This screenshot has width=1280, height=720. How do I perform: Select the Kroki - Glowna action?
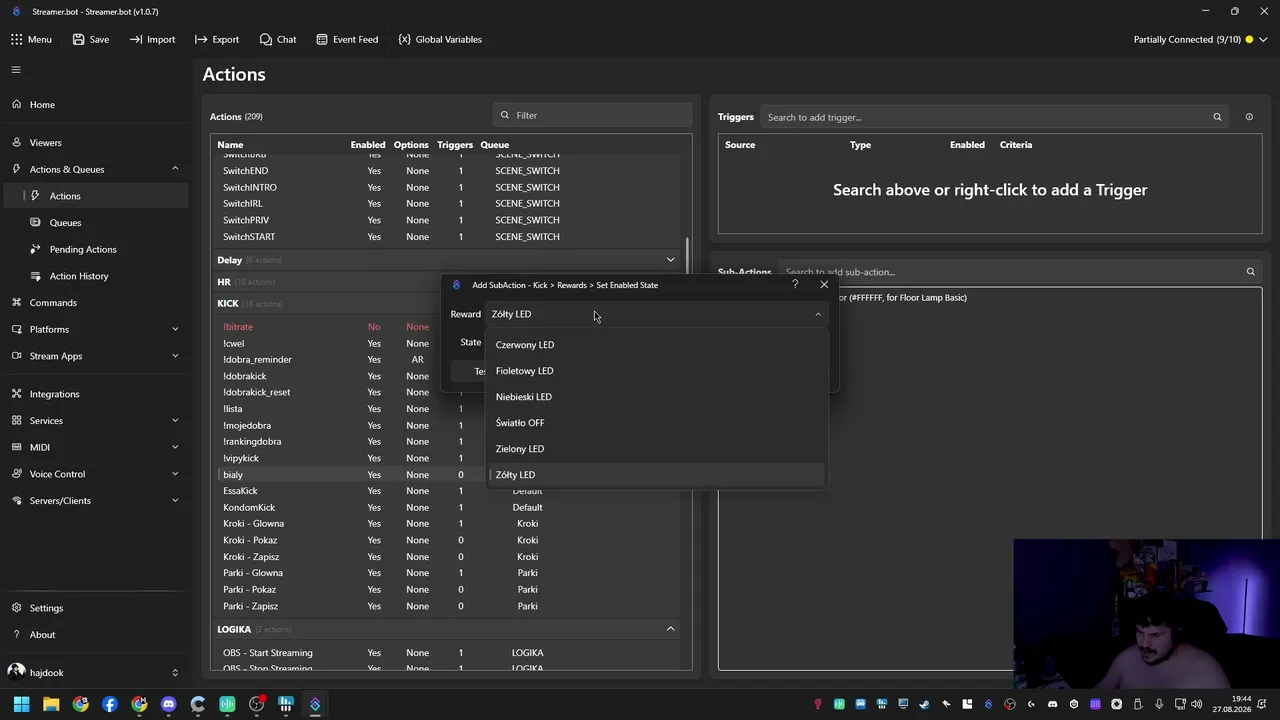pyautogui.click(x=448, y=523)
